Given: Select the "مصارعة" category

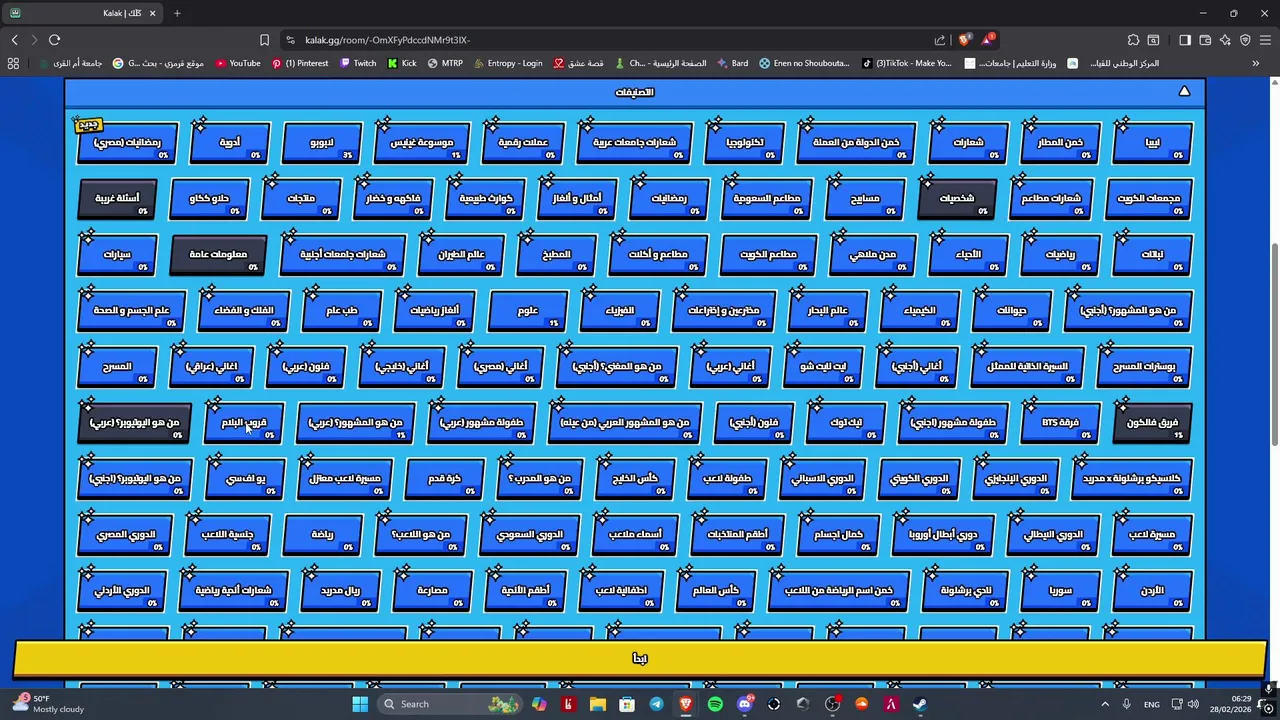Looking at the screenshot, I should click(431, 590).
